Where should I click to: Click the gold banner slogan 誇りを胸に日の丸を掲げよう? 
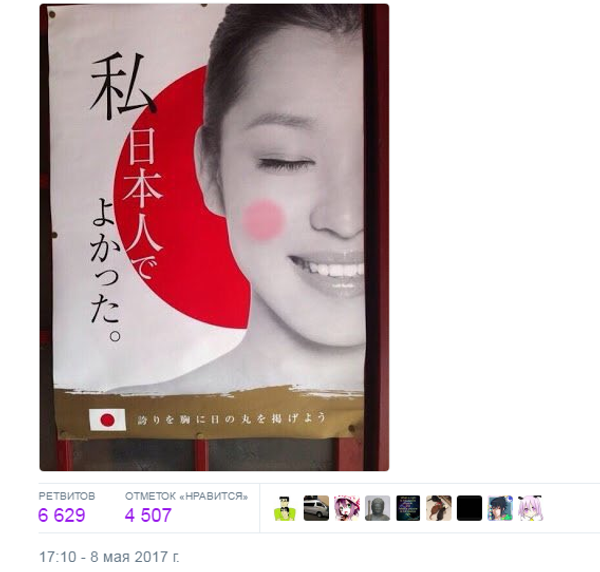tap(232, 418)
